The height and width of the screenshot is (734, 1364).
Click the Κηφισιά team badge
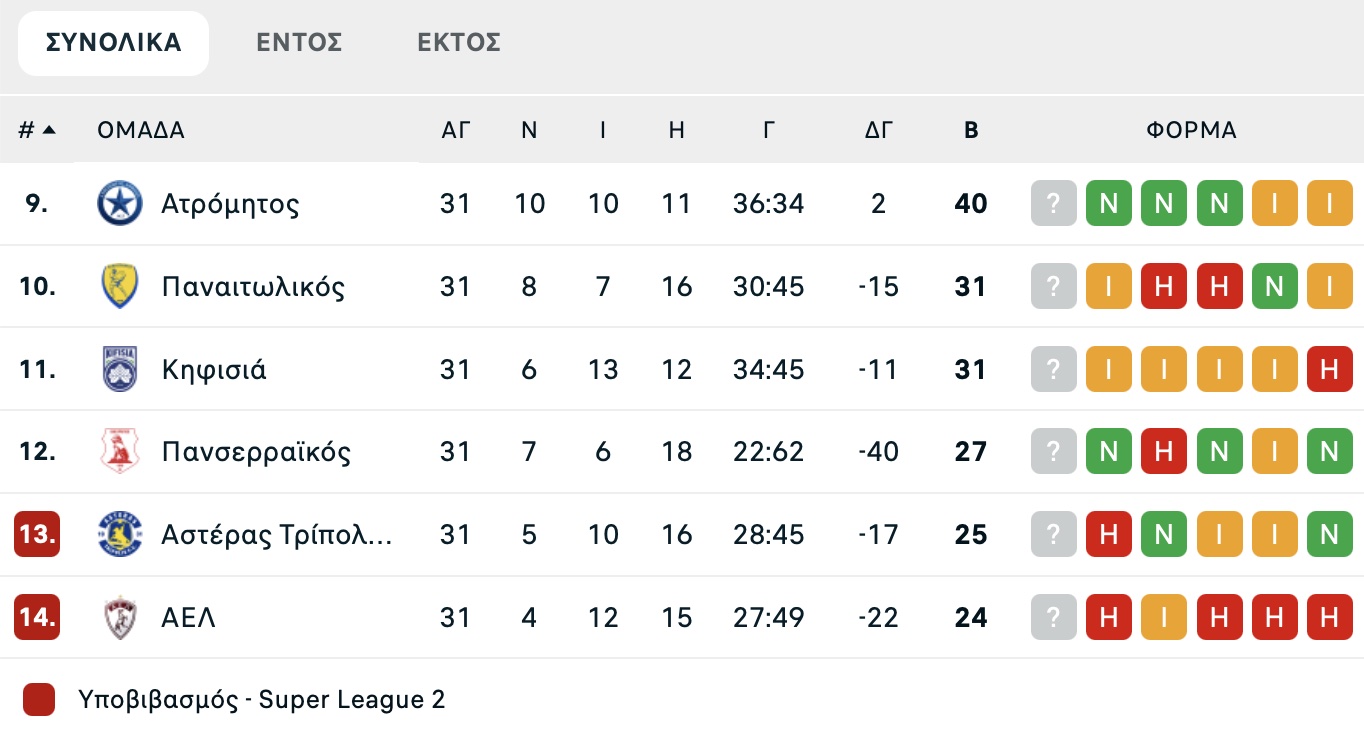(120, 370)
